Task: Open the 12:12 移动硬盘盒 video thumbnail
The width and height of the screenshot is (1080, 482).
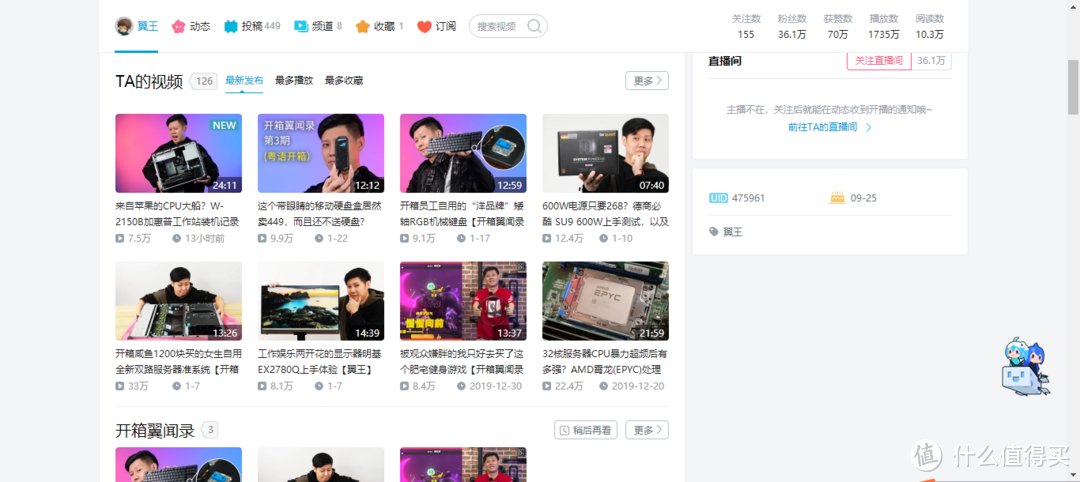Action: pos(321,153)
